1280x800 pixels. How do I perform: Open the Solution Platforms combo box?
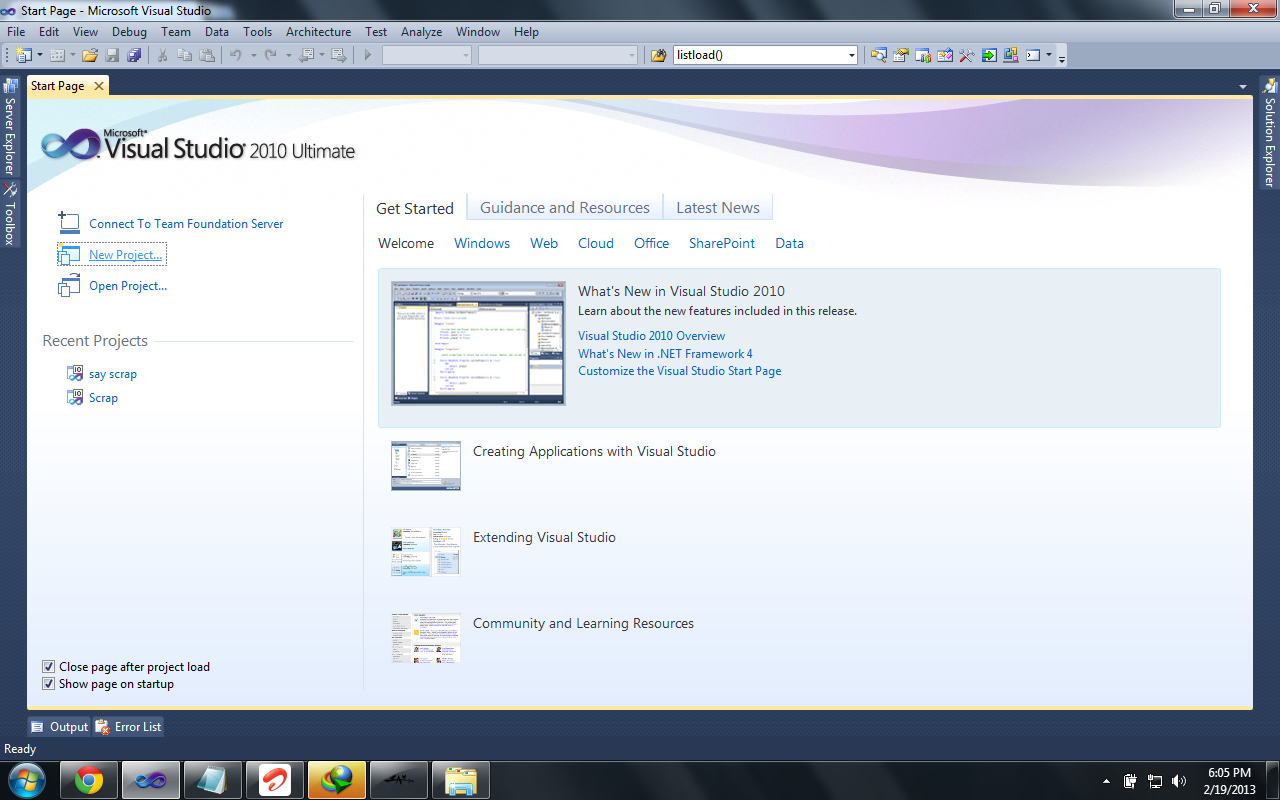click(x=558, y=55)
